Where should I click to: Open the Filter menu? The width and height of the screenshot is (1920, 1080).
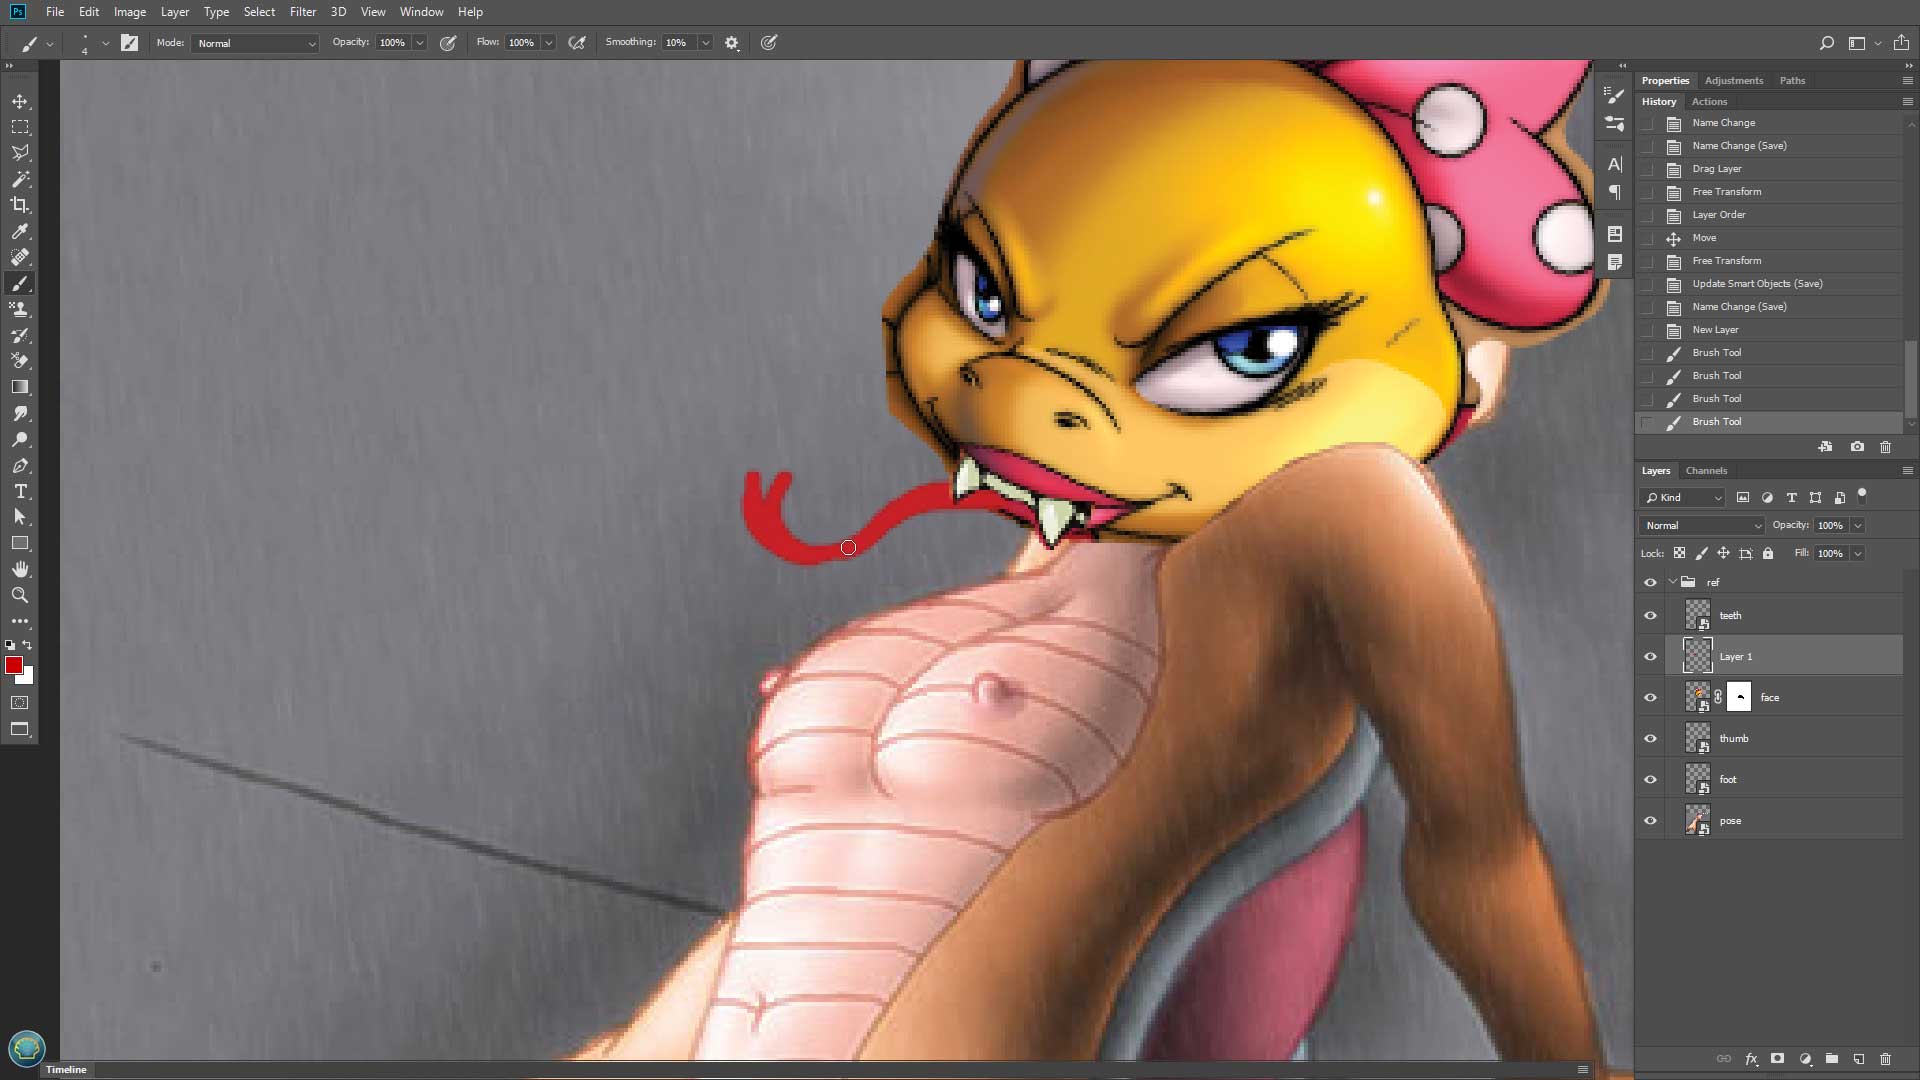click(302, 12)
